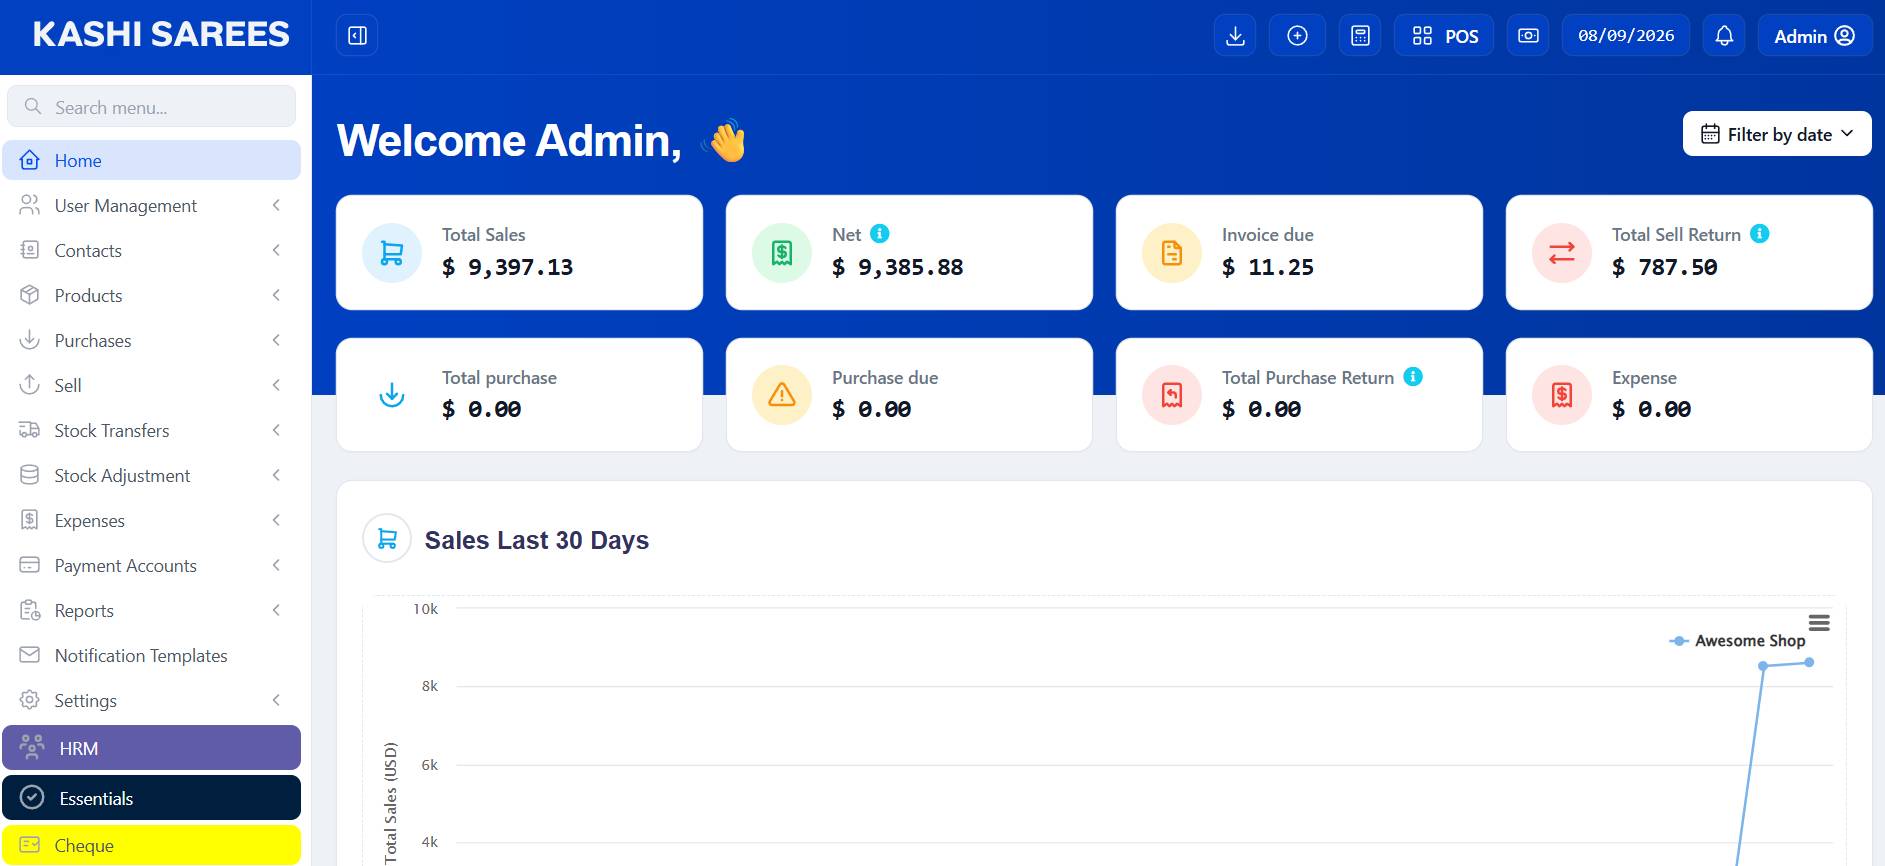Click the Expenses receipt icon
This screenshot has height=866, width=1885.
tap(30, 520)
